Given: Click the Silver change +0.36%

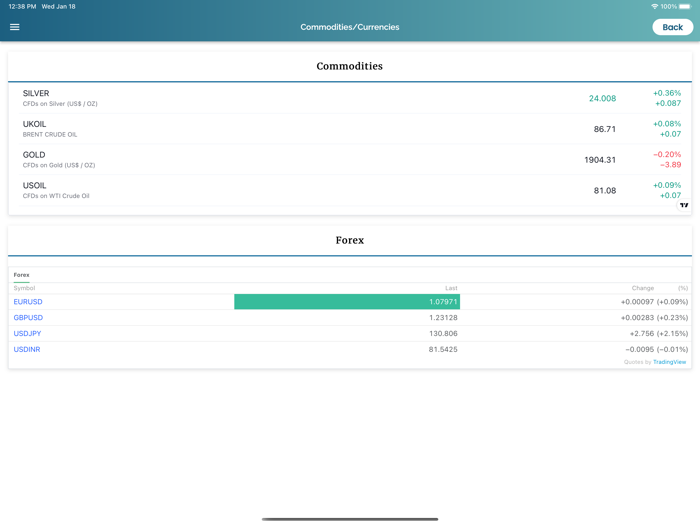Looking at the screenshot, I should point(667,93).
